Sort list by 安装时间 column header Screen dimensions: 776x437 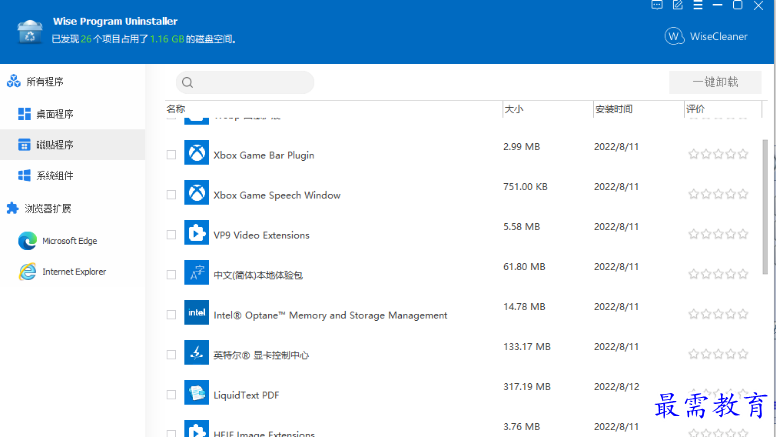point(613,108)
